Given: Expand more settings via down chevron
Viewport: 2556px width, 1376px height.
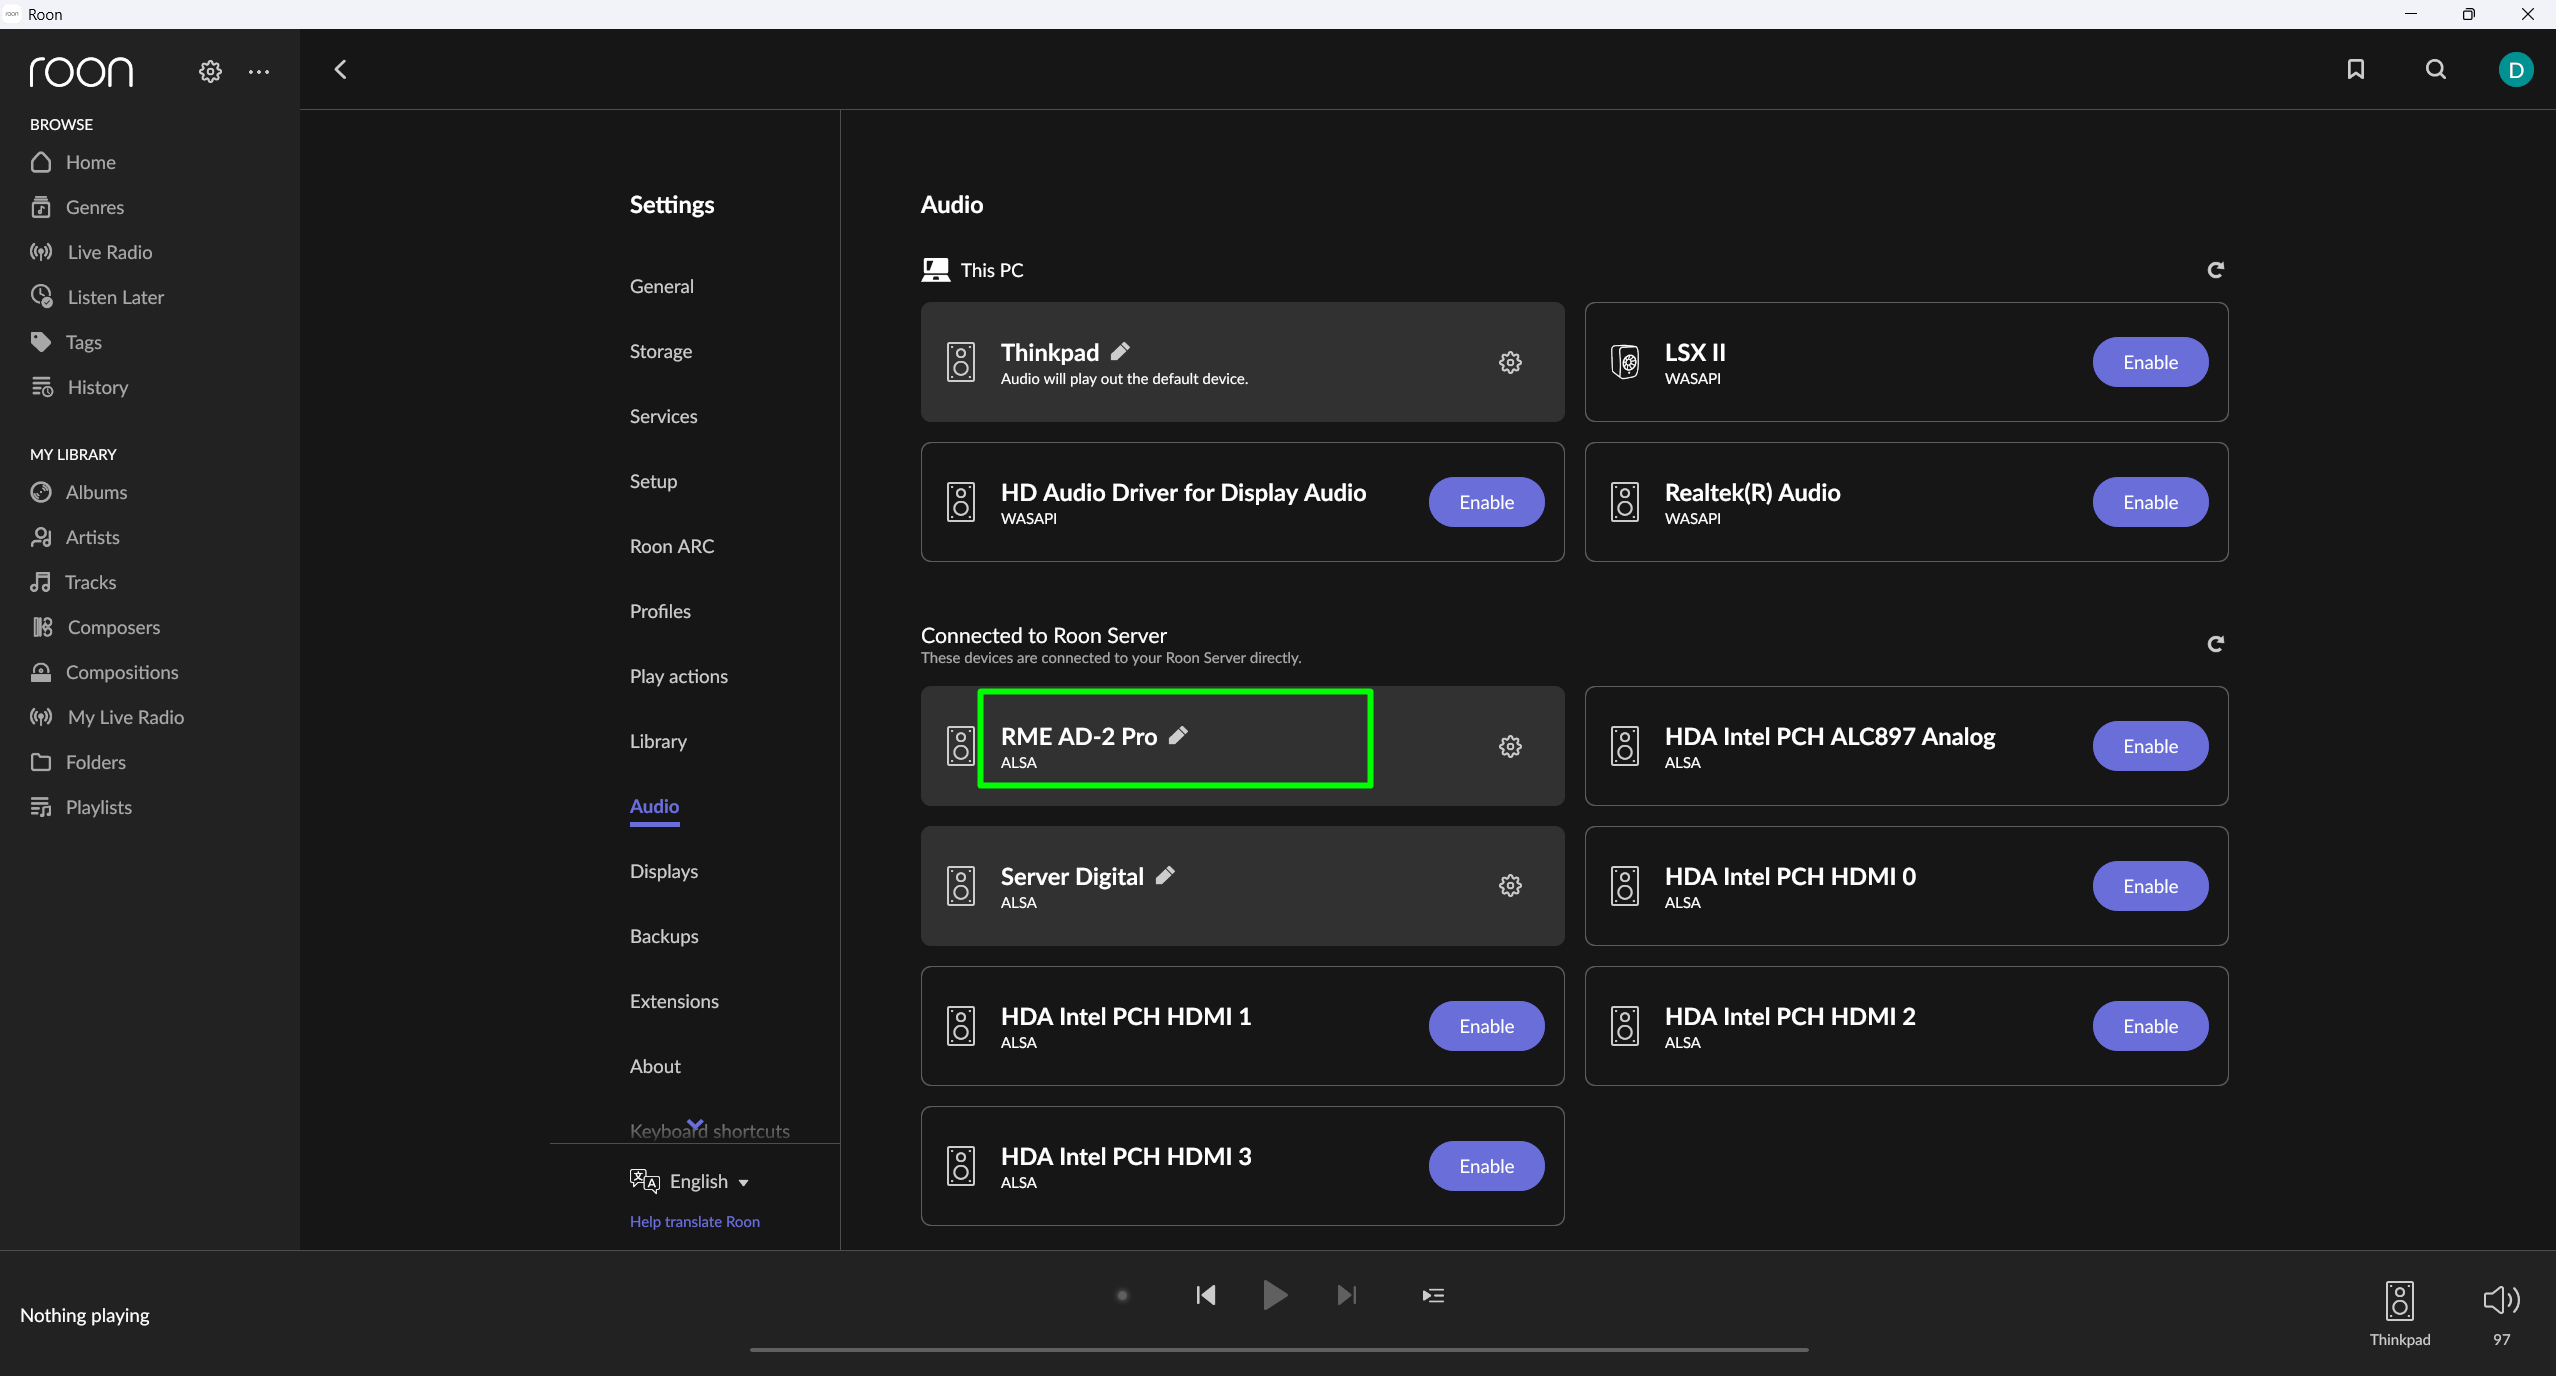Looking at the screenshot, I should [695, 1124].
